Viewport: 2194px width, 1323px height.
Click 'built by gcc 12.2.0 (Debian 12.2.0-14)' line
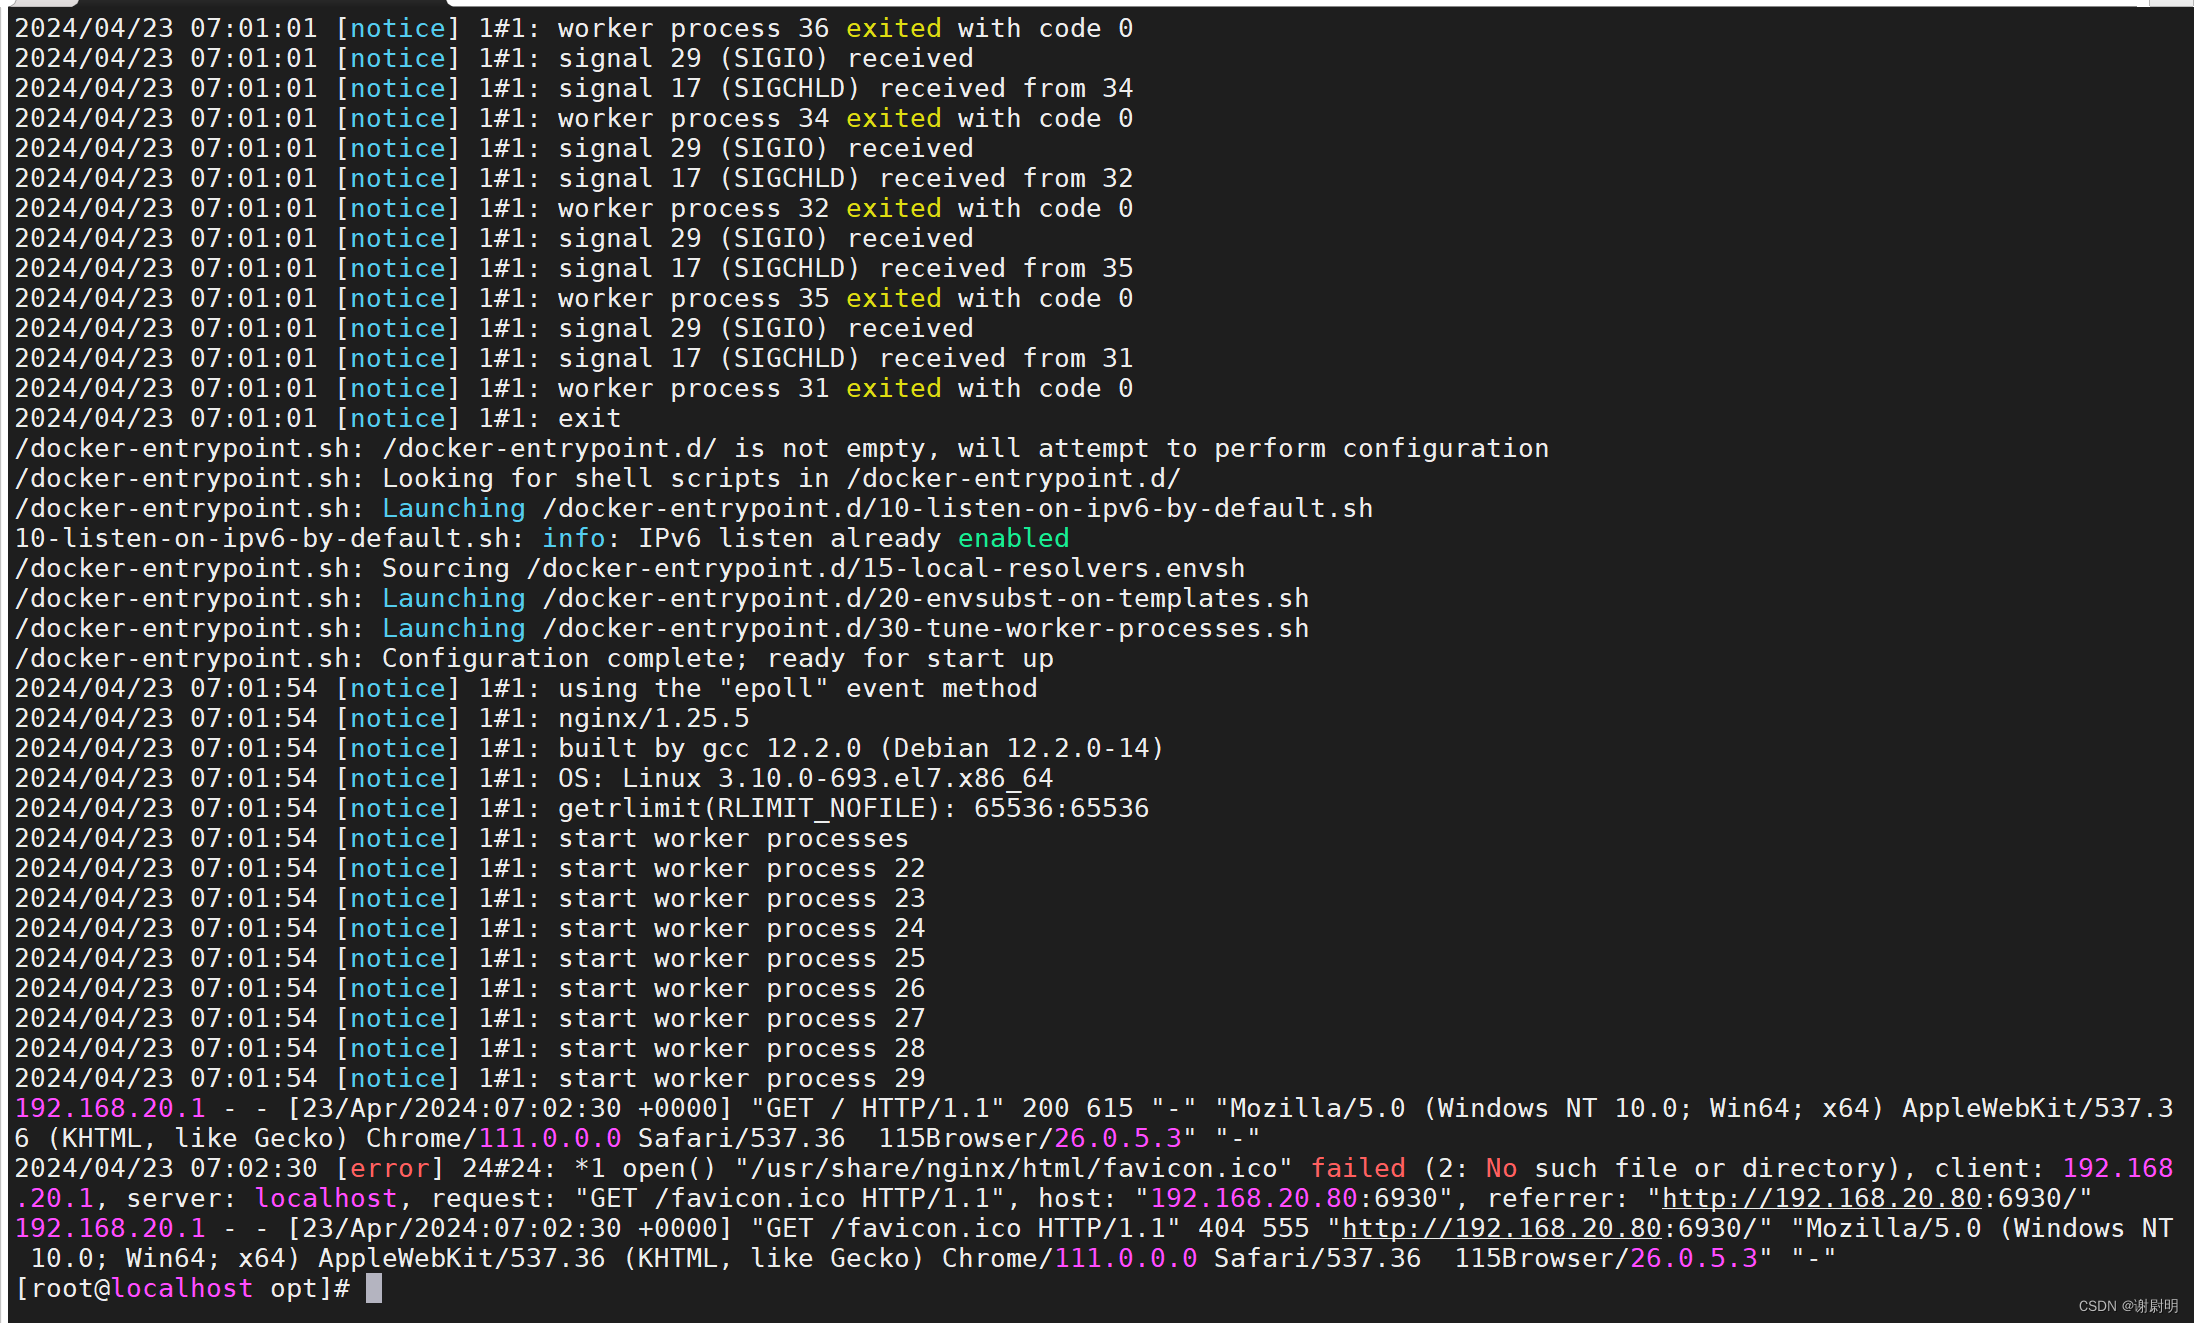[590, 748]
